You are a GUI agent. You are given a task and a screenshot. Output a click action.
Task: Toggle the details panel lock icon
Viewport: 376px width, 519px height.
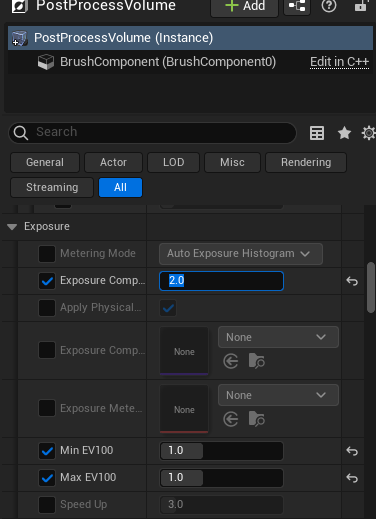tap(361, 6)
